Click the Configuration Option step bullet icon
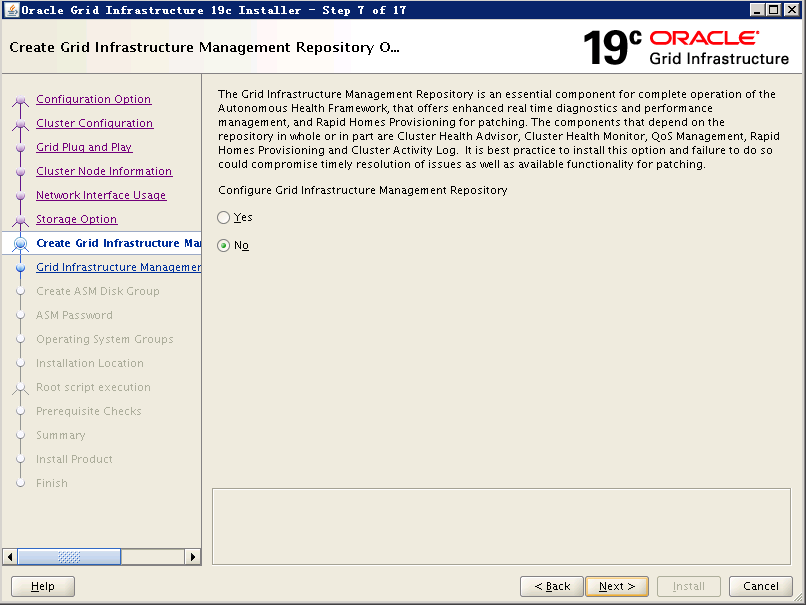This screenshot has height=605, width=807. 21,100
